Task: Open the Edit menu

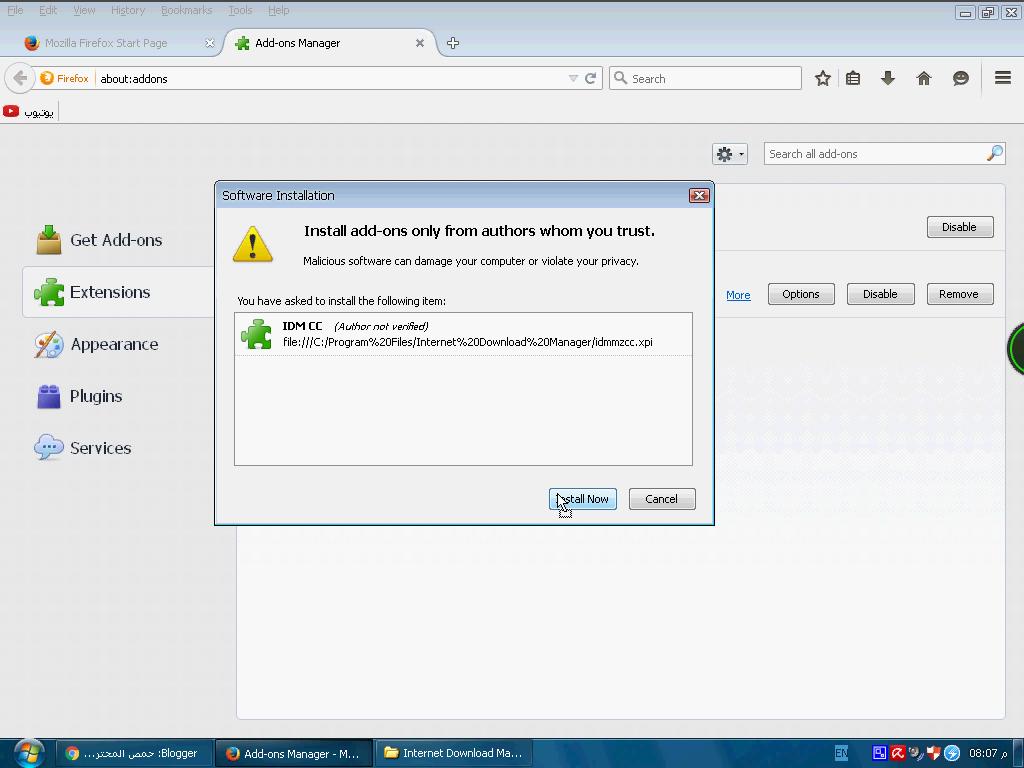Action: click(48, 10)
